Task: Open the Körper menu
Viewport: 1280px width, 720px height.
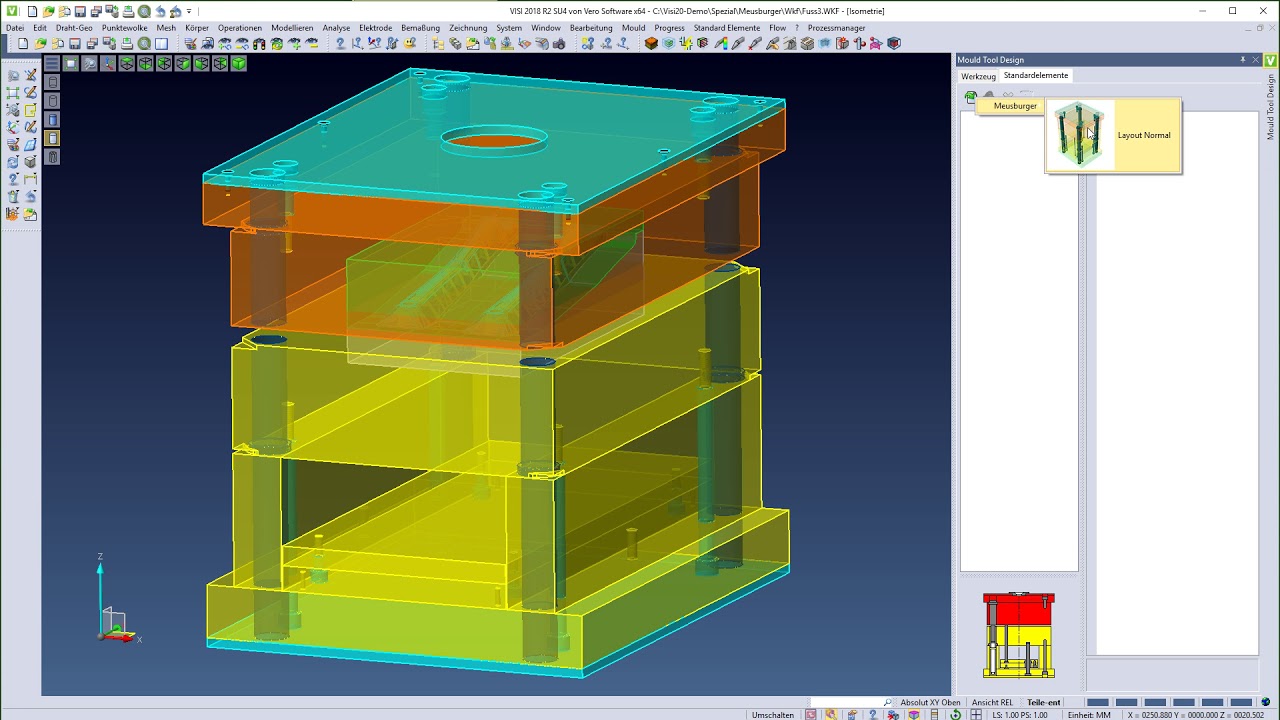Action: tap(197, 28)
